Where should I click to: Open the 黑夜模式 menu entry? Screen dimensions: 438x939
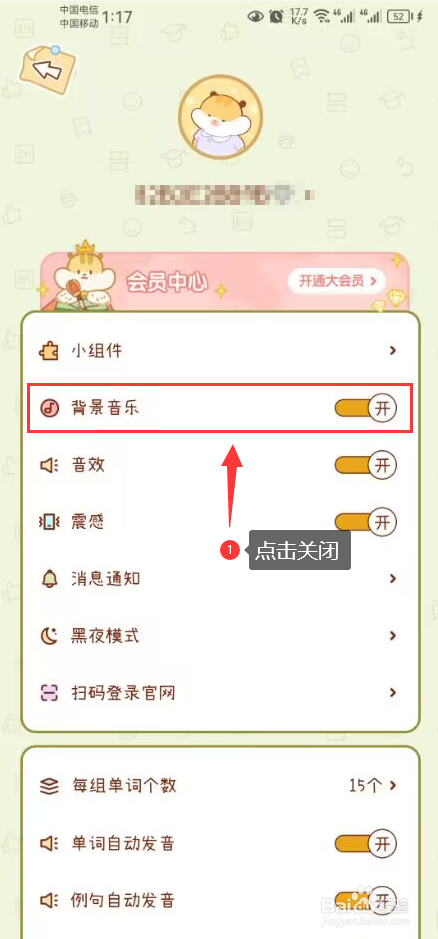tap(220, 636)
